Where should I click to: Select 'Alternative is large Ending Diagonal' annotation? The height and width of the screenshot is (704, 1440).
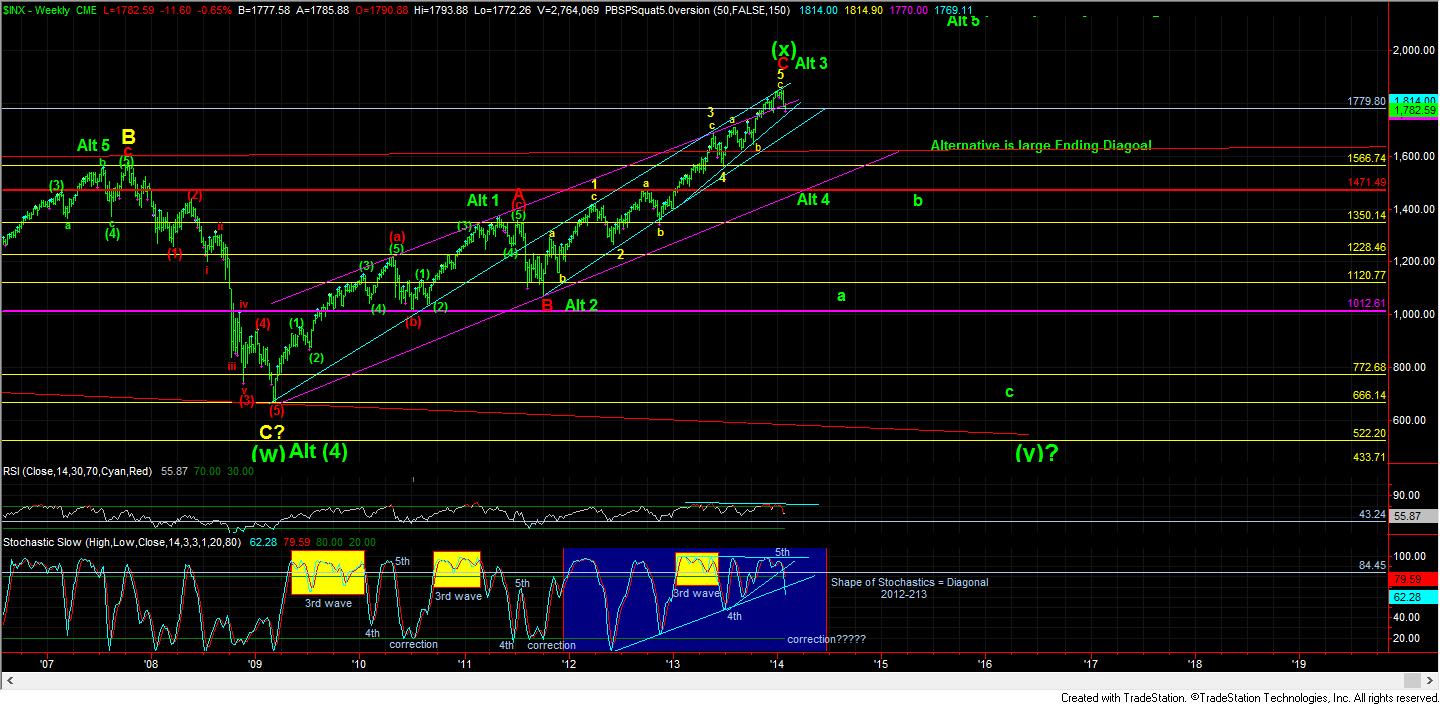pyautogui.click(x=1040, y=146)
